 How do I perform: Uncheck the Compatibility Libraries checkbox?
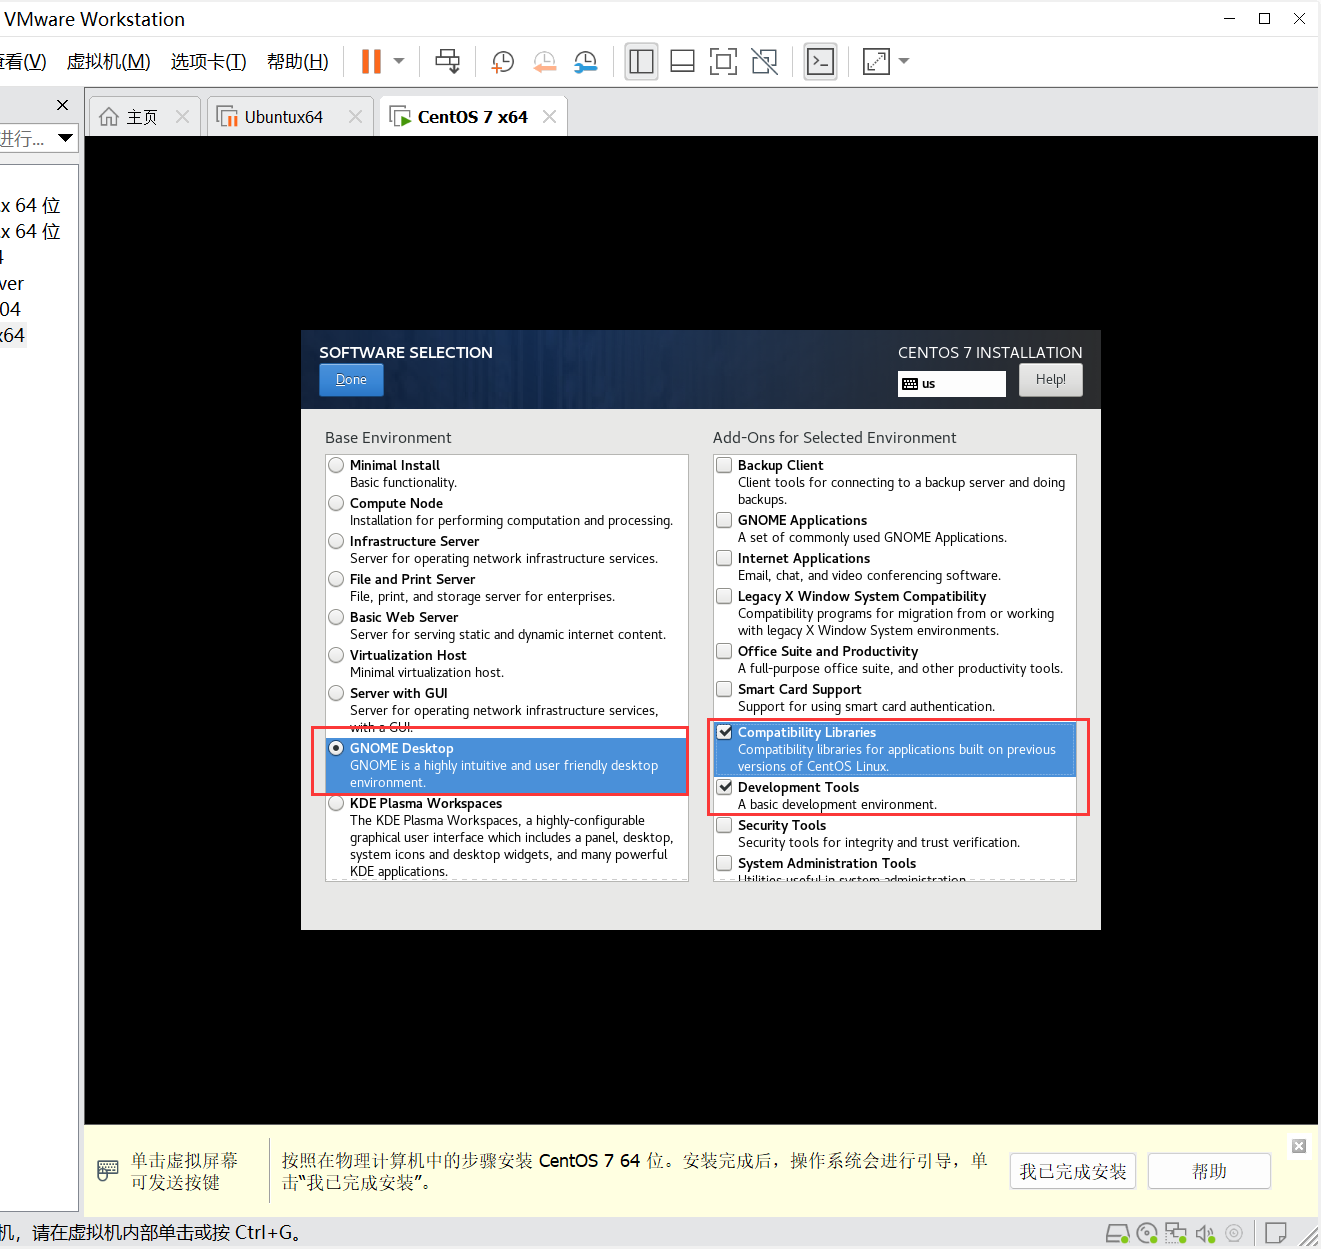[x=724, y=732]
